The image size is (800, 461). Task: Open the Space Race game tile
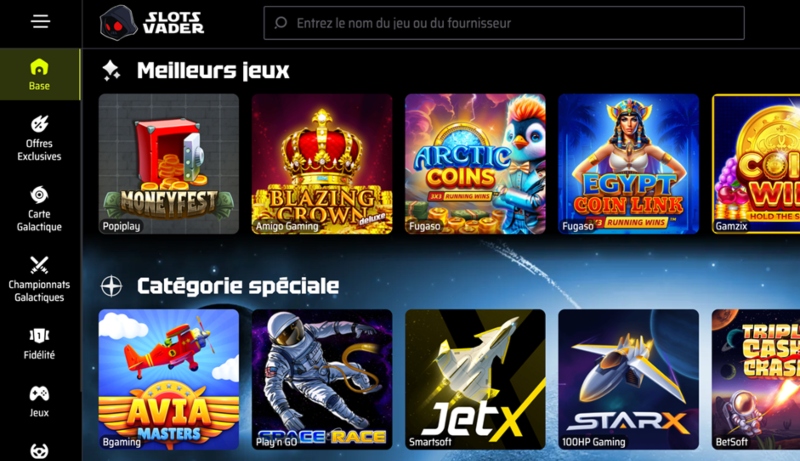pyautogui.click(x=322, y=379)
